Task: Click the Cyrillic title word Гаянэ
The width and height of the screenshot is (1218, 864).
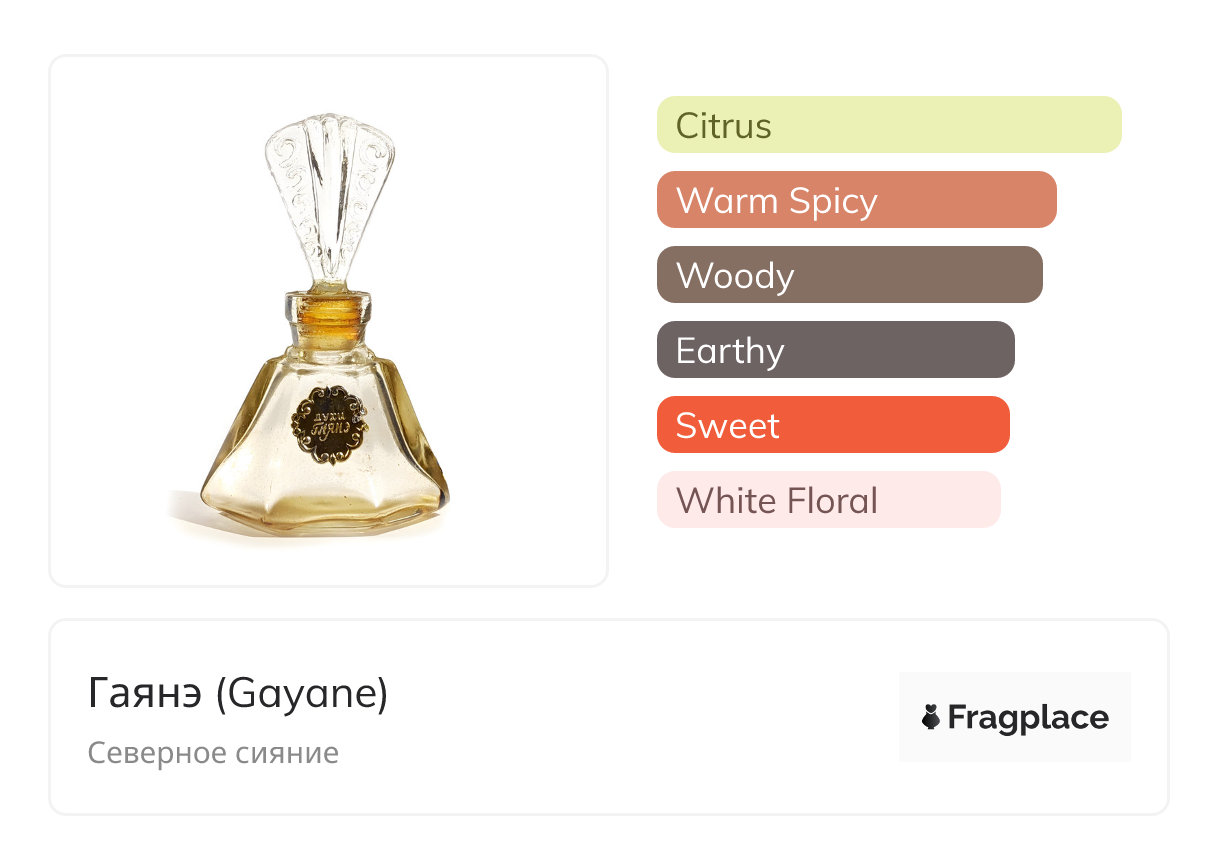Action: (145, 694)
